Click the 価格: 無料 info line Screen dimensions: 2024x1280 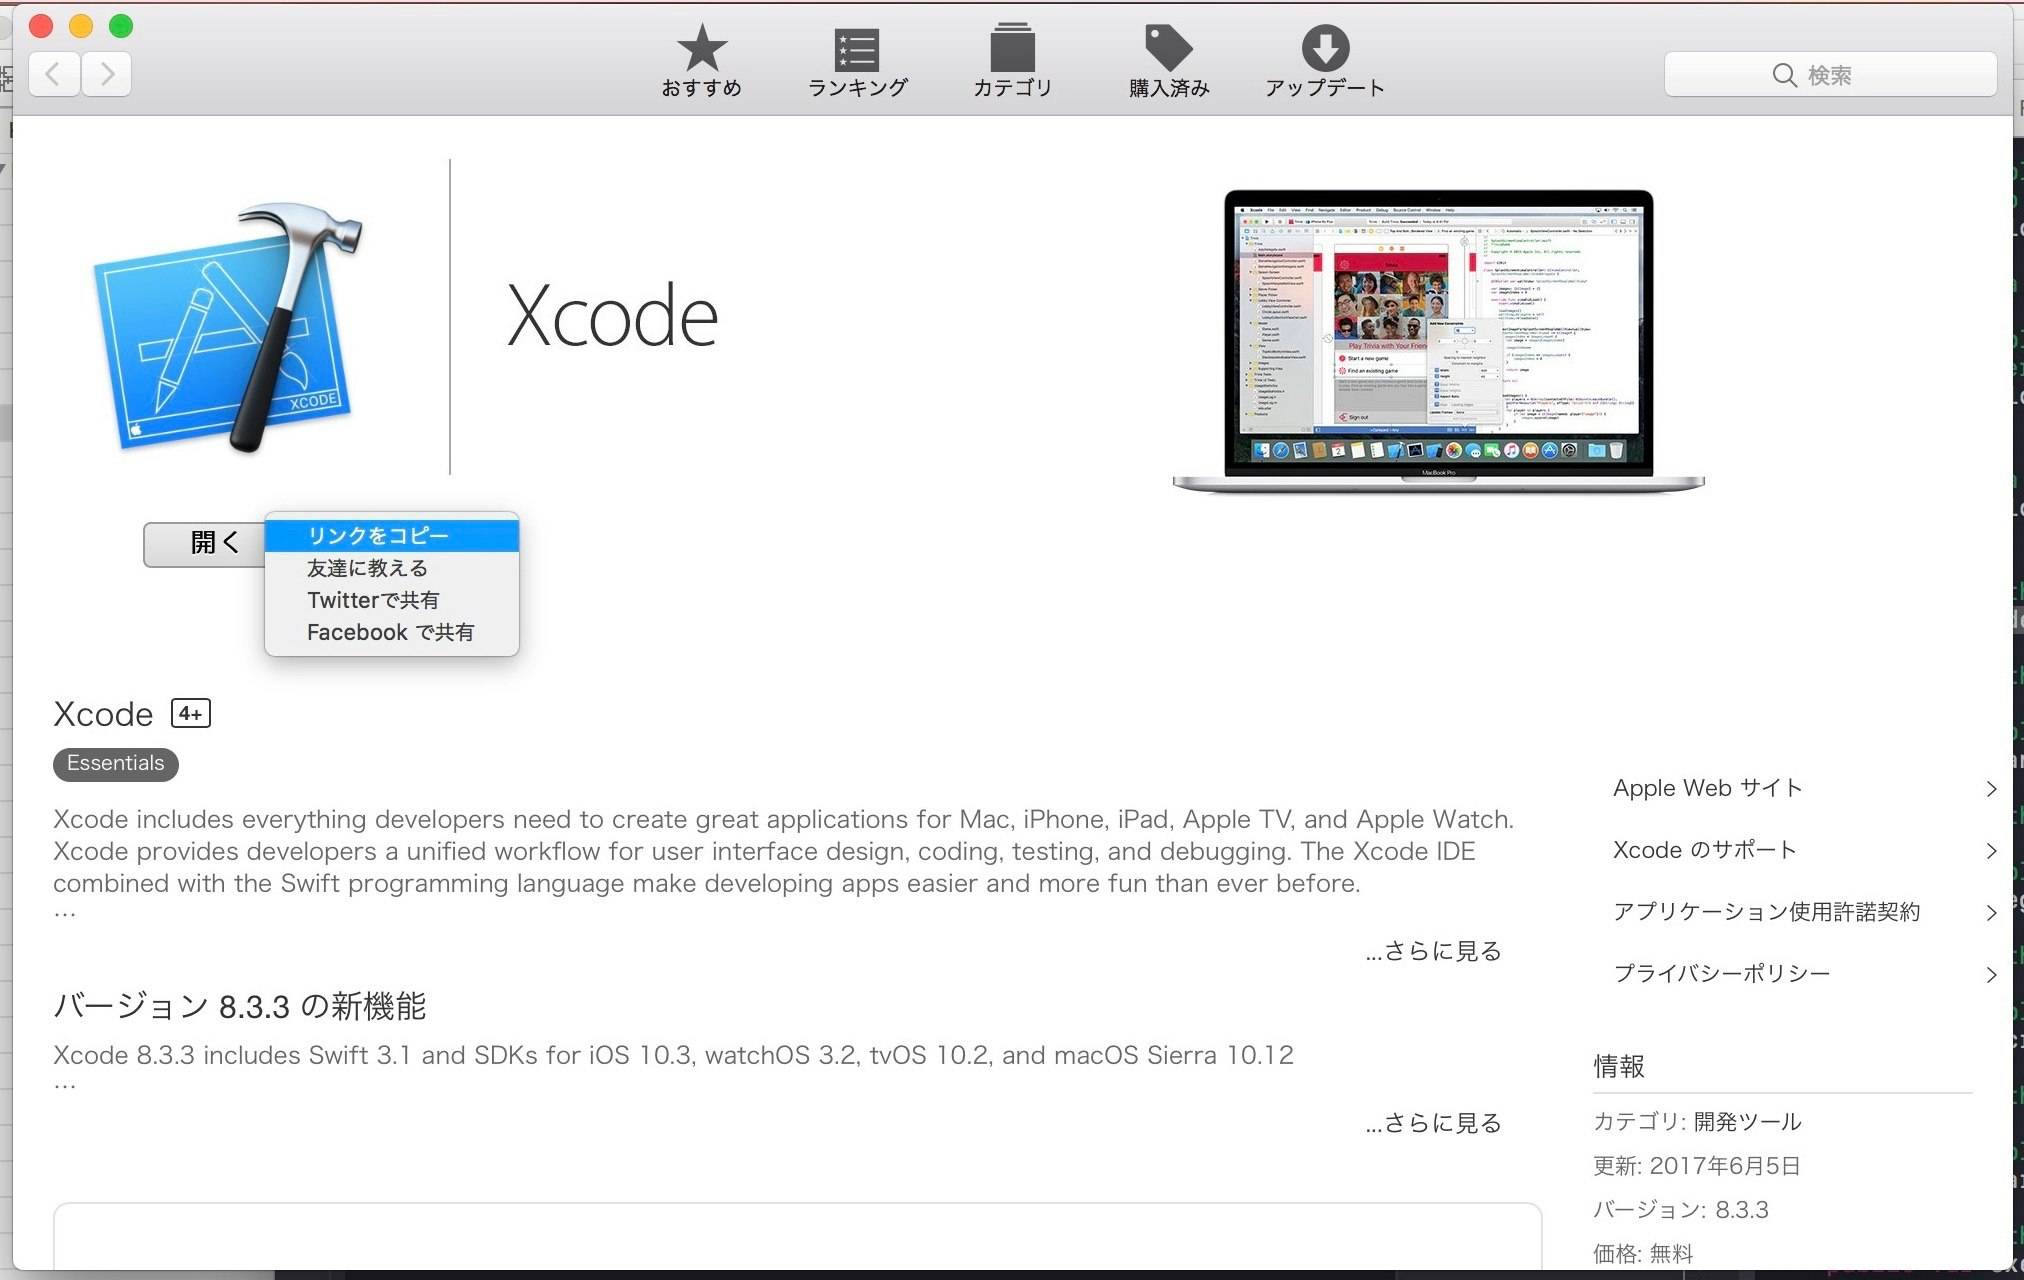coord(1643,1254)
